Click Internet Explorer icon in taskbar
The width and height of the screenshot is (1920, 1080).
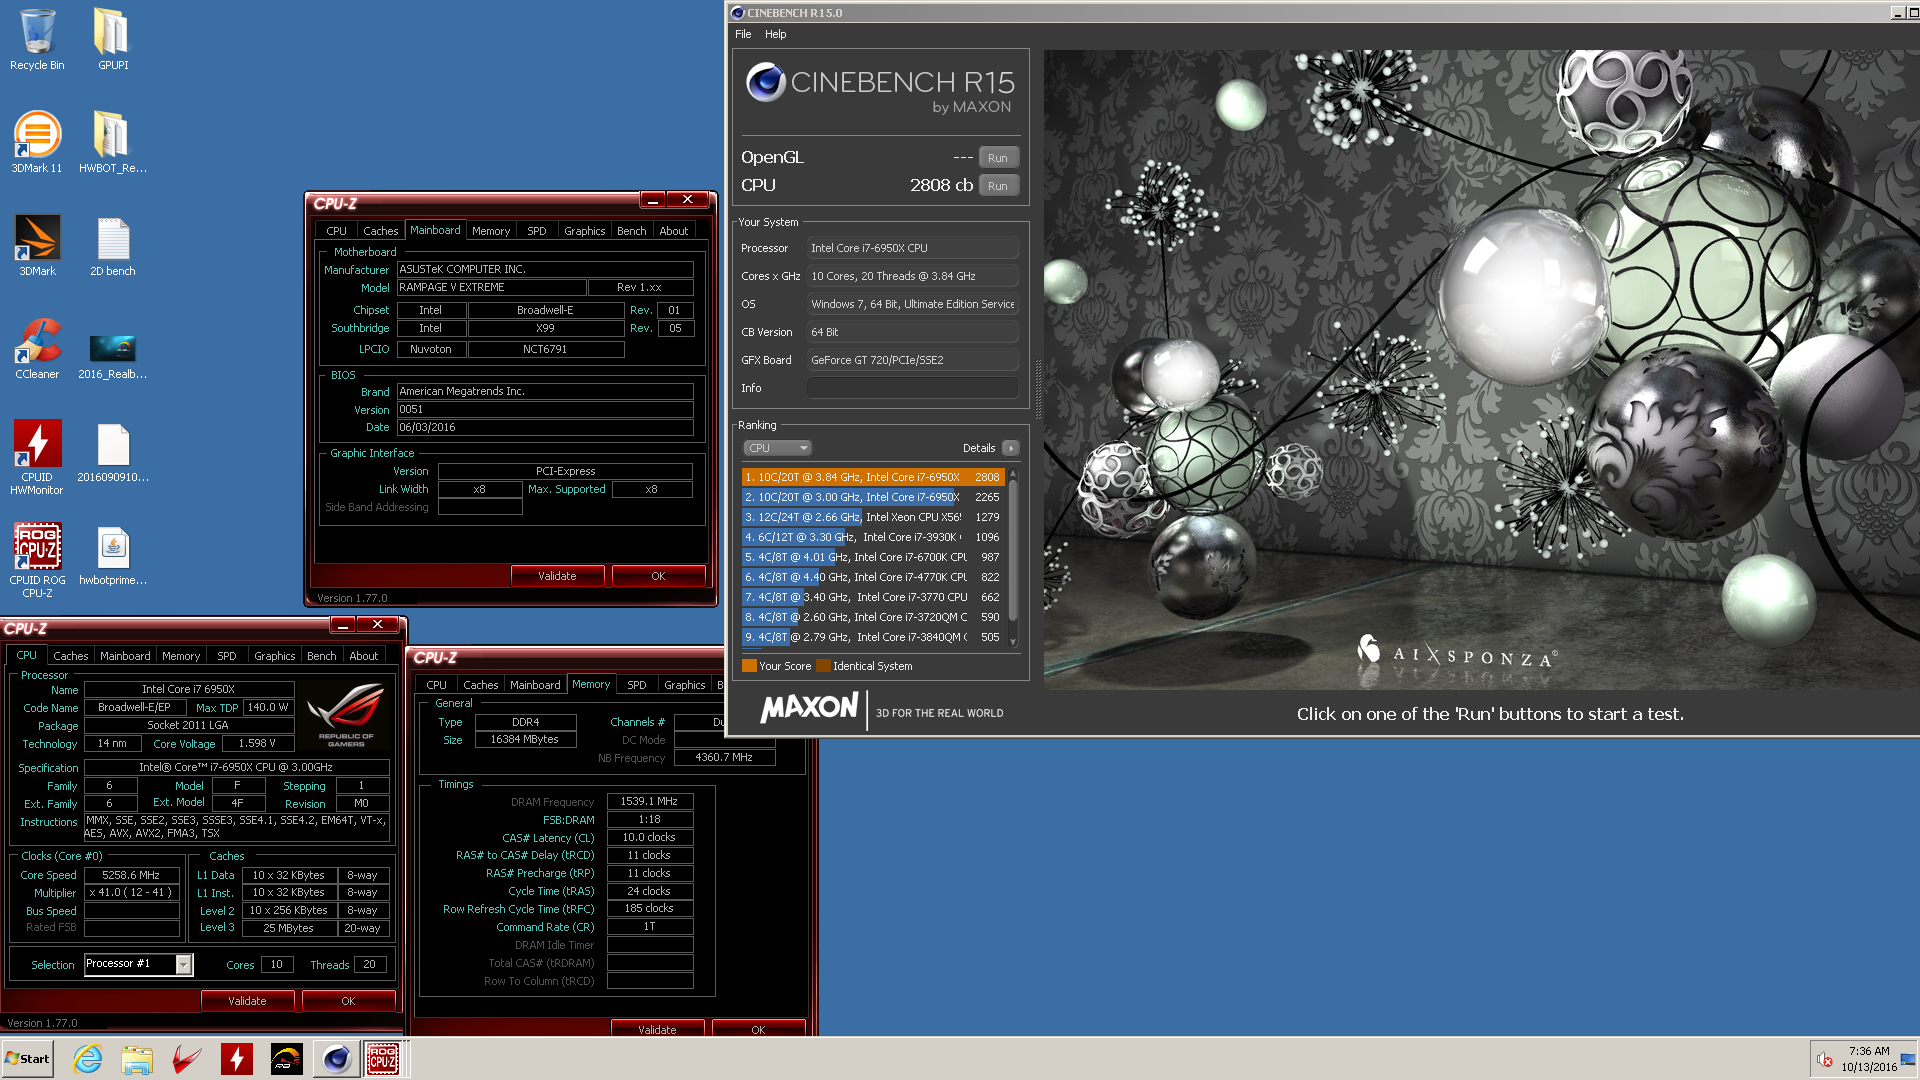pyautogui.click(x=88, y=1059)
